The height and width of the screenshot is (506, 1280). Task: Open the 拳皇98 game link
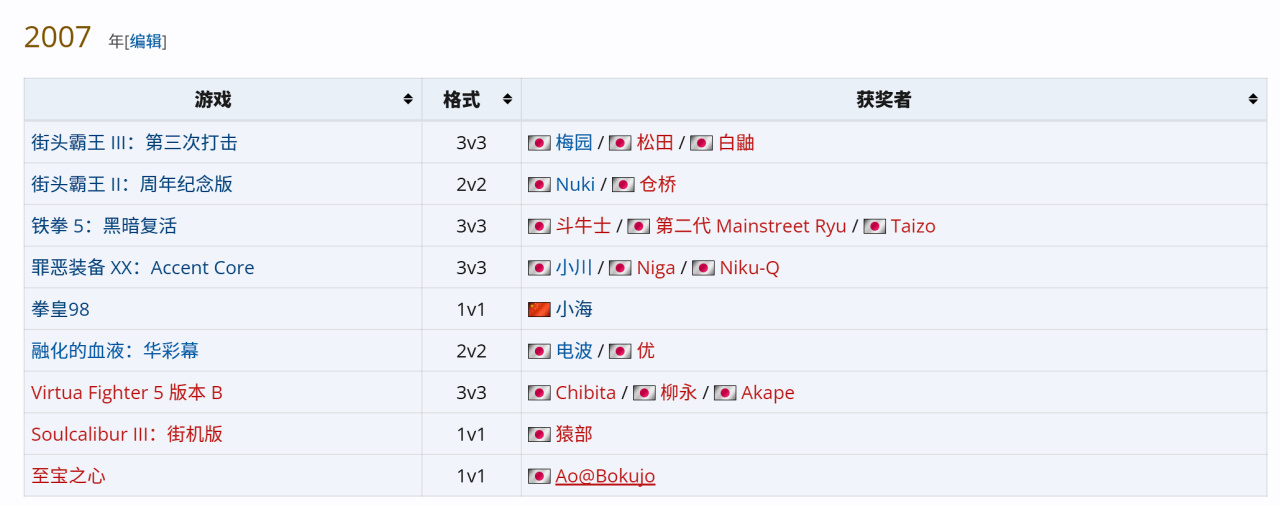click(x=60, y=309)
